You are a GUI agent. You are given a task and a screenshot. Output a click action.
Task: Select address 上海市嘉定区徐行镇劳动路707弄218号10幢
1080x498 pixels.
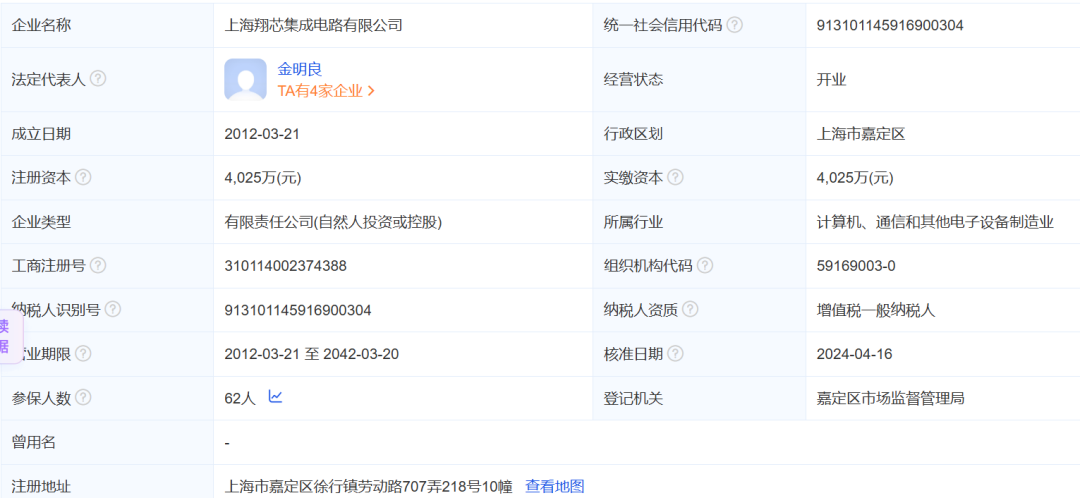[368, 486]
